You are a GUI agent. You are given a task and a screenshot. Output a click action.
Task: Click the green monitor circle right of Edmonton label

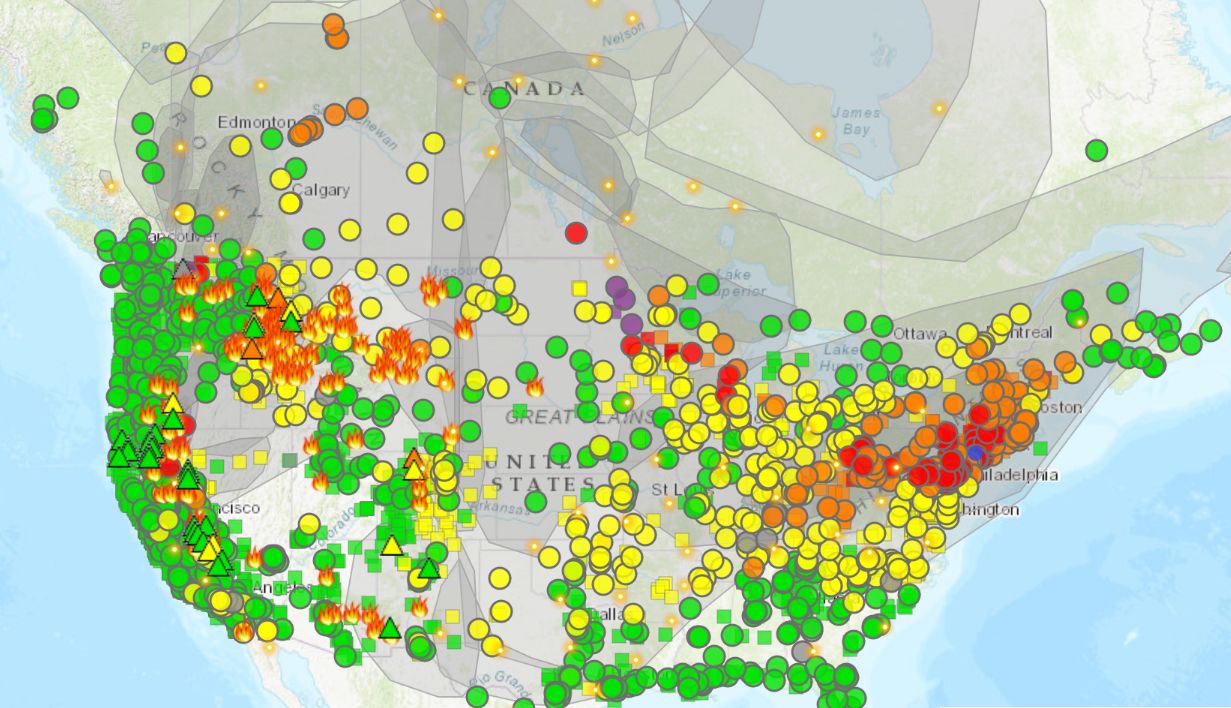(x=272, y=138)
